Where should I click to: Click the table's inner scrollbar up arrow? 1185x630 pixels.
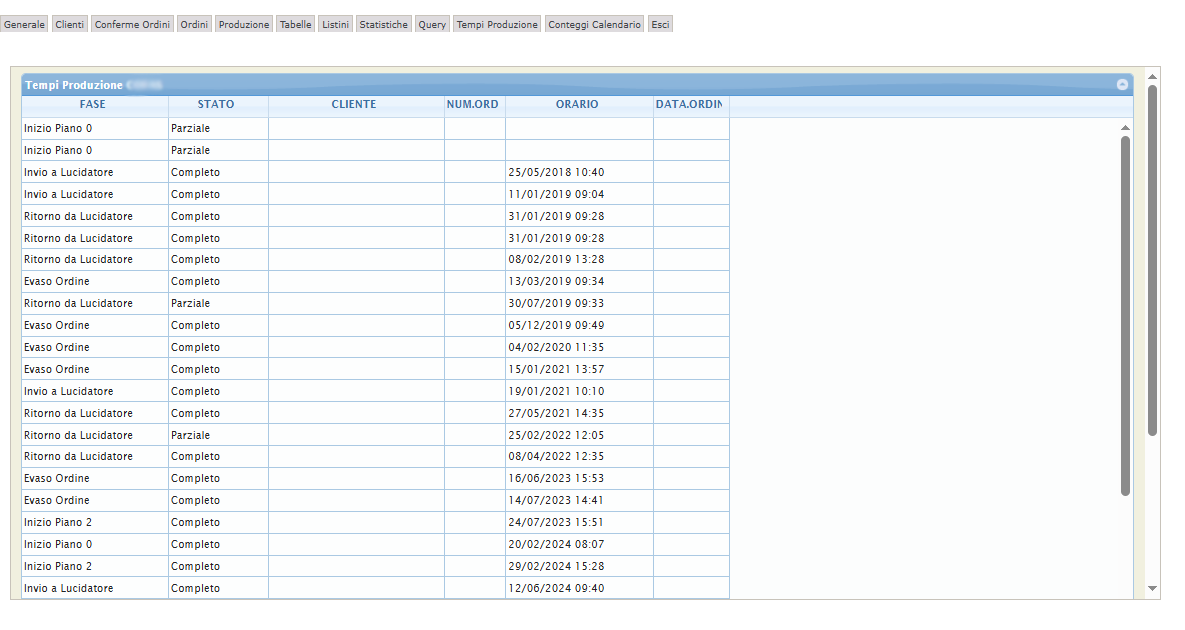(x=1125, y=128)
